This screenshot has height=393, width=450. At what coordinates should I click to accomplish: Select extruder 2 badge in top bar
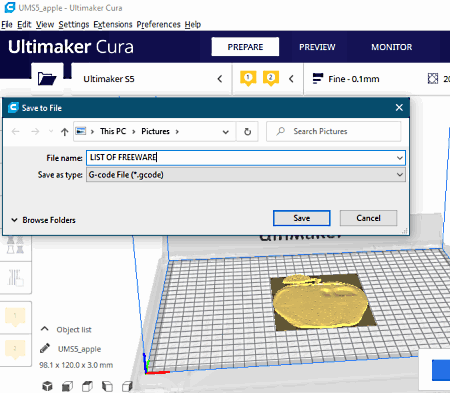271,79
